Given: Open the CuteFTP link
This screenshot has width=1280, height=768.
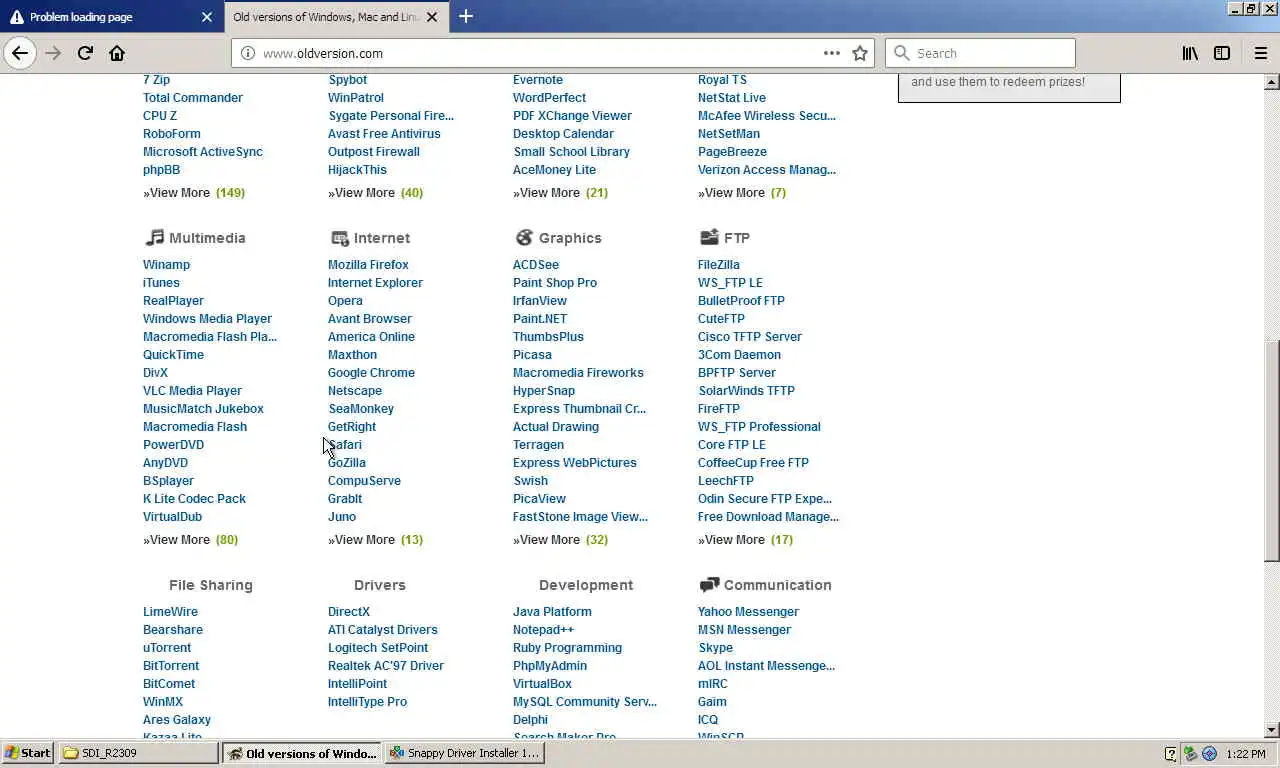Looking at the screenshot, I should 721,318.
